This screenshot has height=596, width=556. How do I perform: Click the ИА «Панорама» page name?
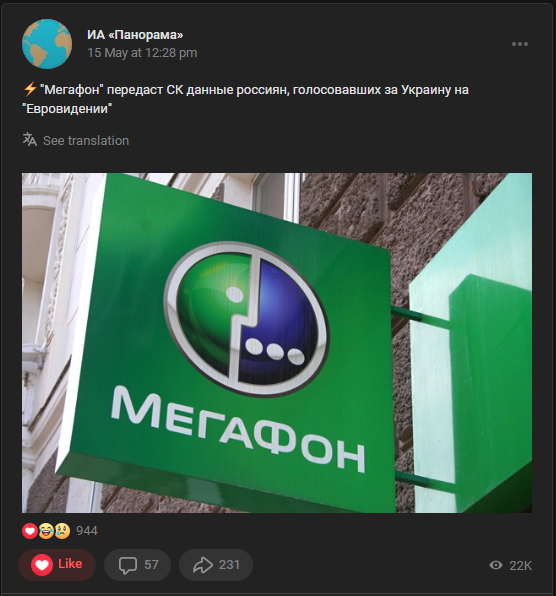[135, 35]
